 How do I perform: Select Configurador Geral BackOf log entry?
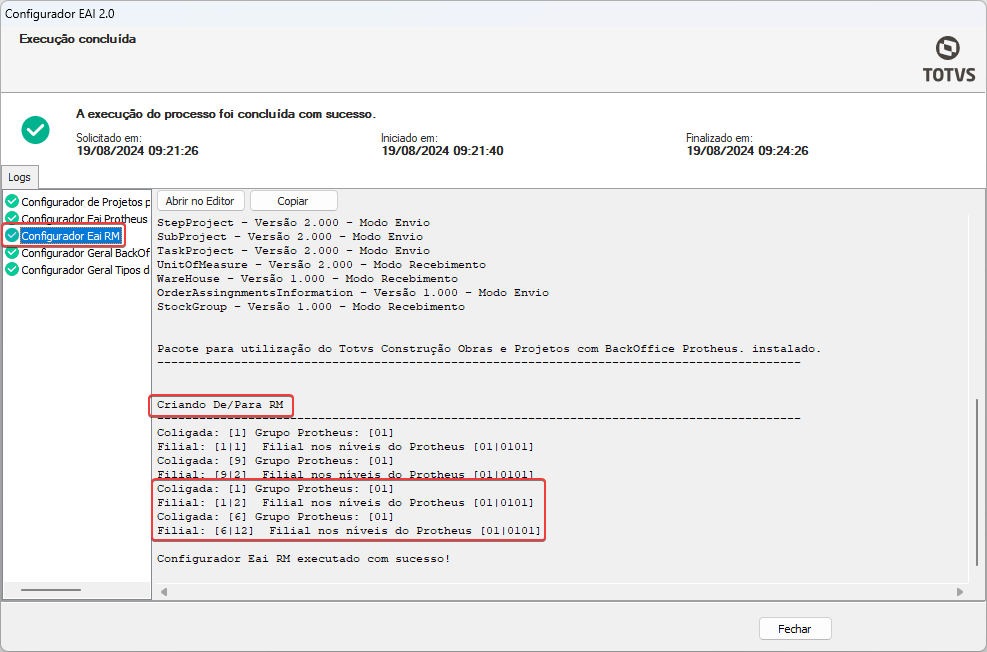click(x=86, y=253)
